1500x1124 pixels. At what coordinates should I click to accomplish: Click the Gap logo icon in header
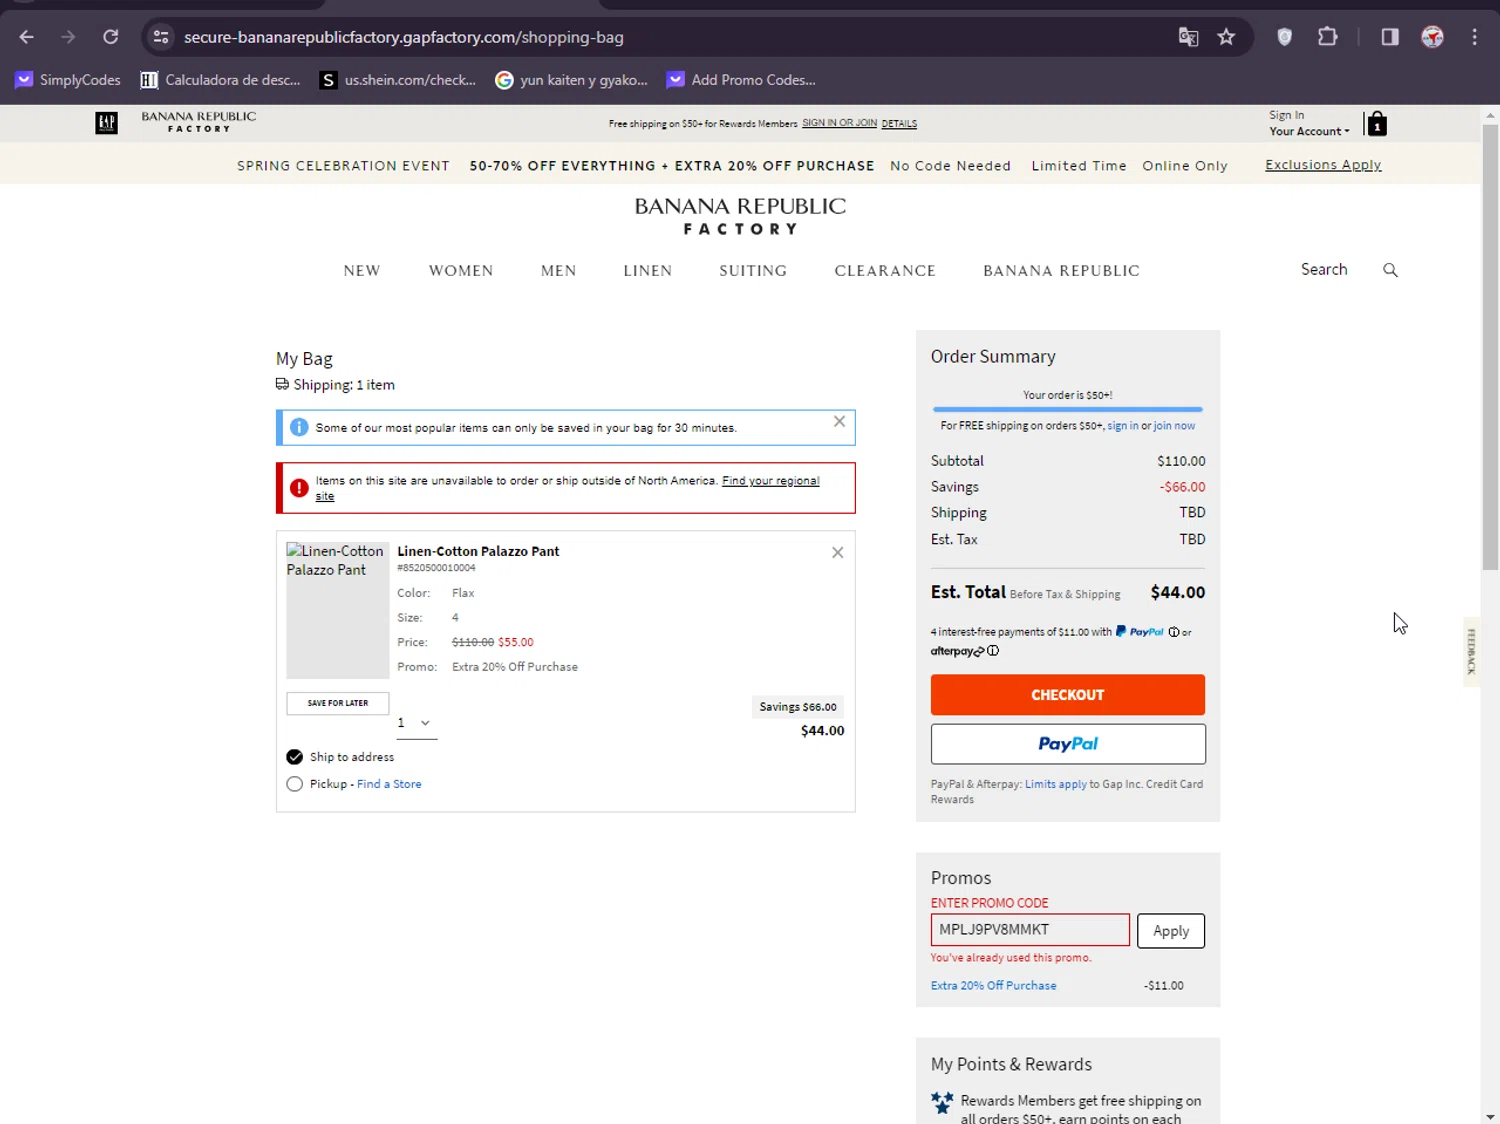[x=106, y=123]
